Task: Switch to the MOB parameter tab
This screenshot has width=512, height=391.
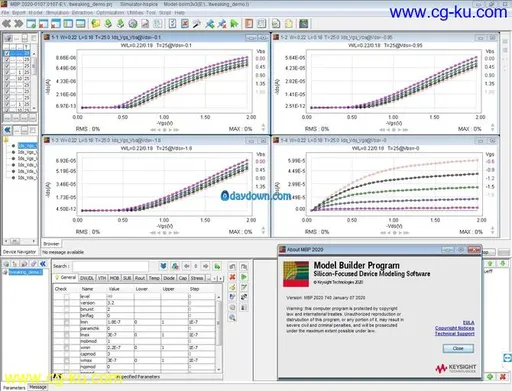Action: (x=114, y=278)
